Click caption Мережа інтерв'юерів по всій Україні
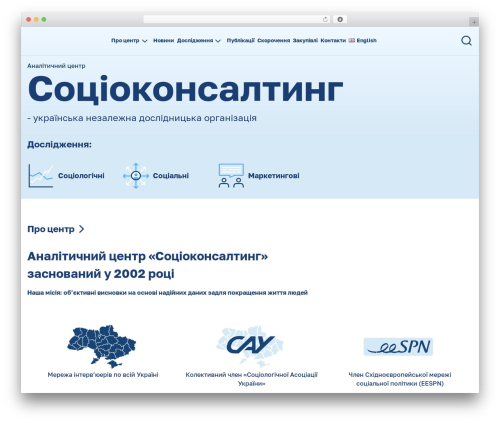Screen dimensions: 500x423 tap(103, 375)
